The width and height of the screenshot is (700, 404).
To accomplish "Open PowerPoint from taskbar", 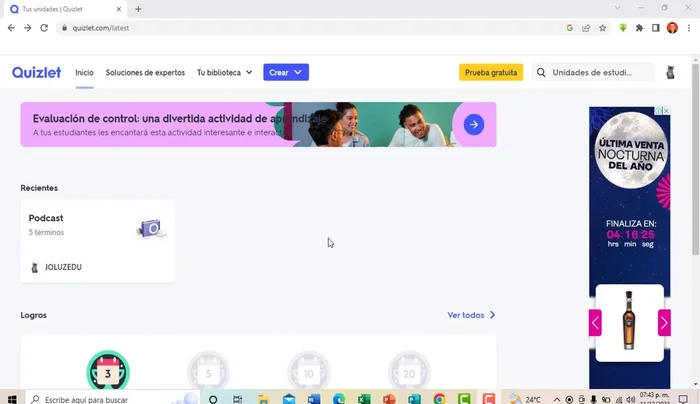I will [389, 399].
